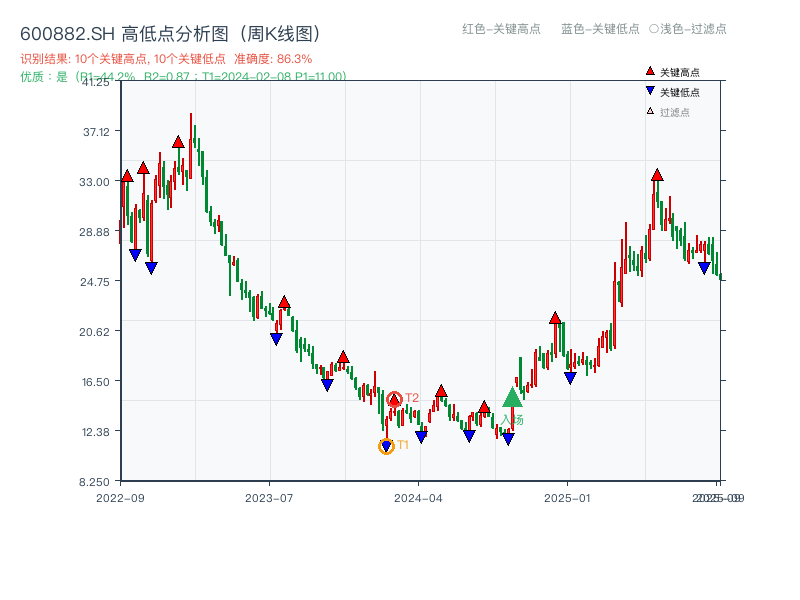Select the red-circled T2 high point marker

[x=394, y=398]
